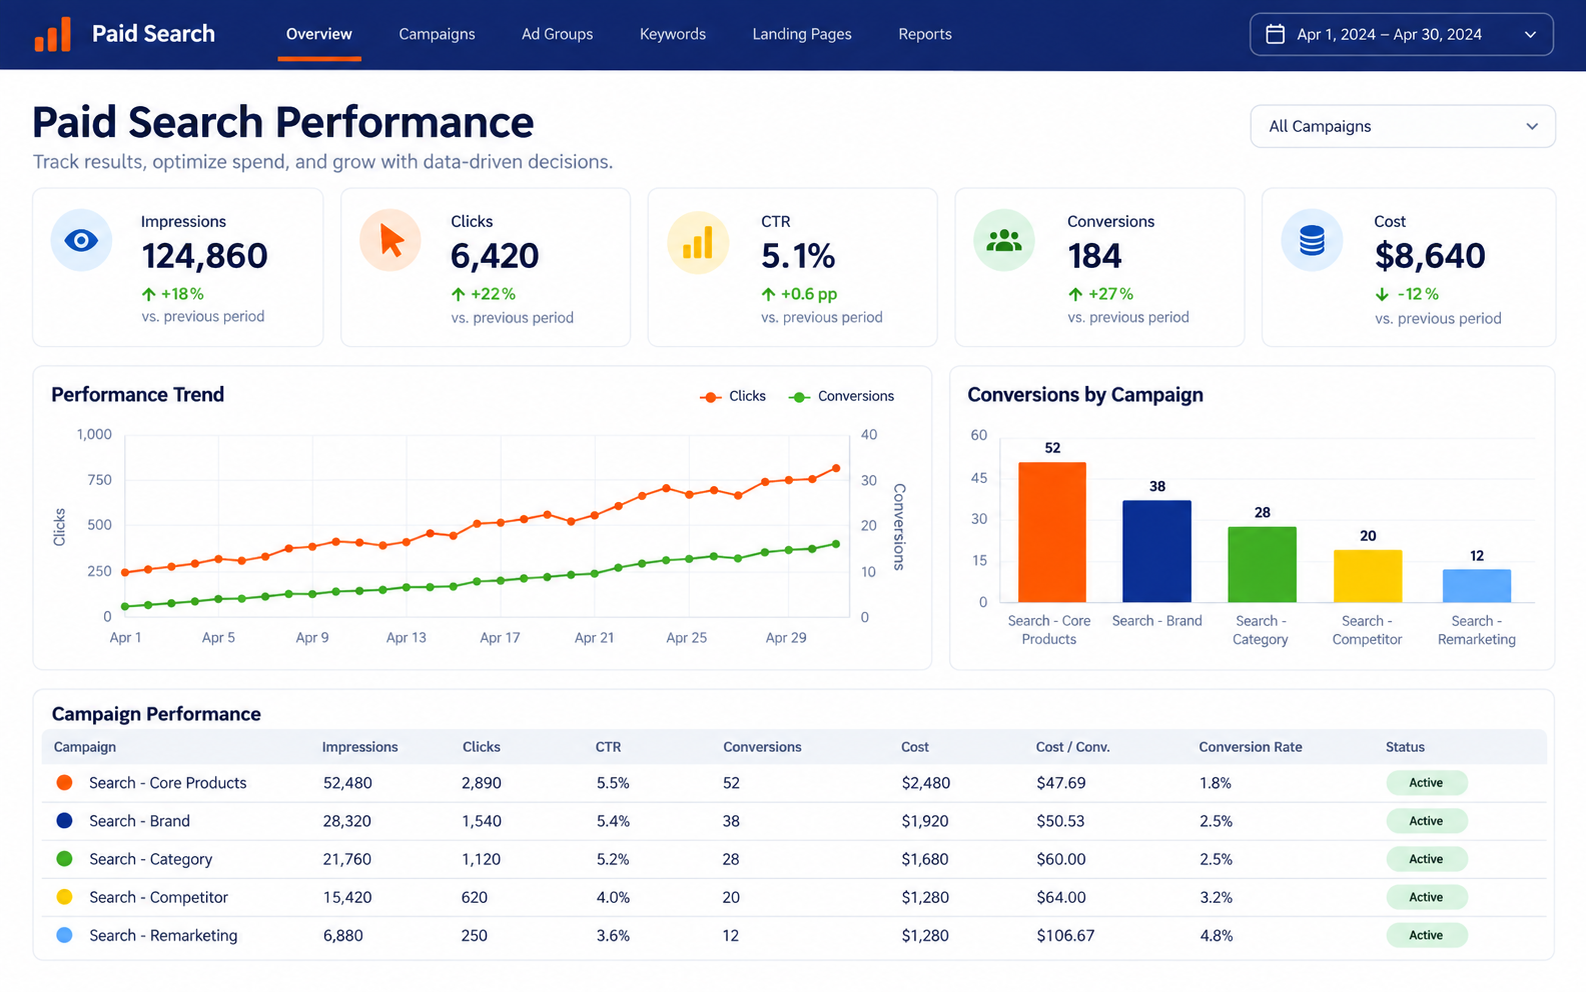Click the cursor arrow icon on Clicks card
Screen dimensions: 1586x992
(x=390, y=240)
